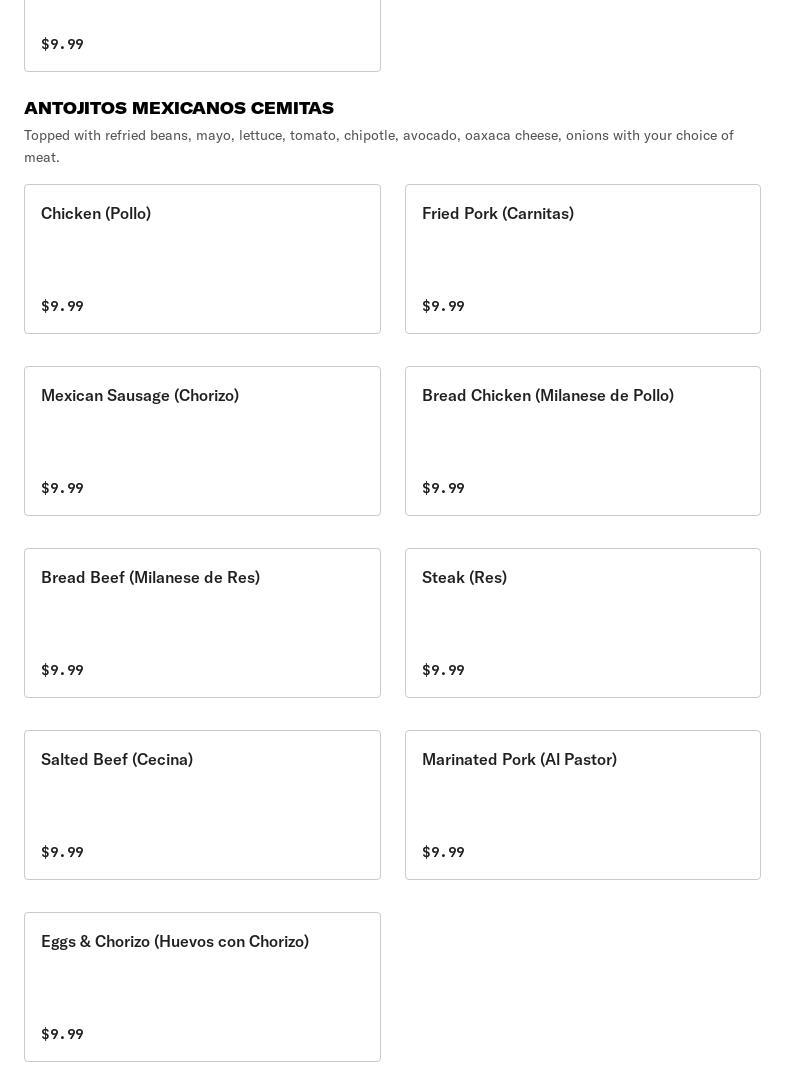Select Eggs & Chorizo (Huevos con Chorizo)
This screenshot has height=1084, width=785.
pos(202,986)
